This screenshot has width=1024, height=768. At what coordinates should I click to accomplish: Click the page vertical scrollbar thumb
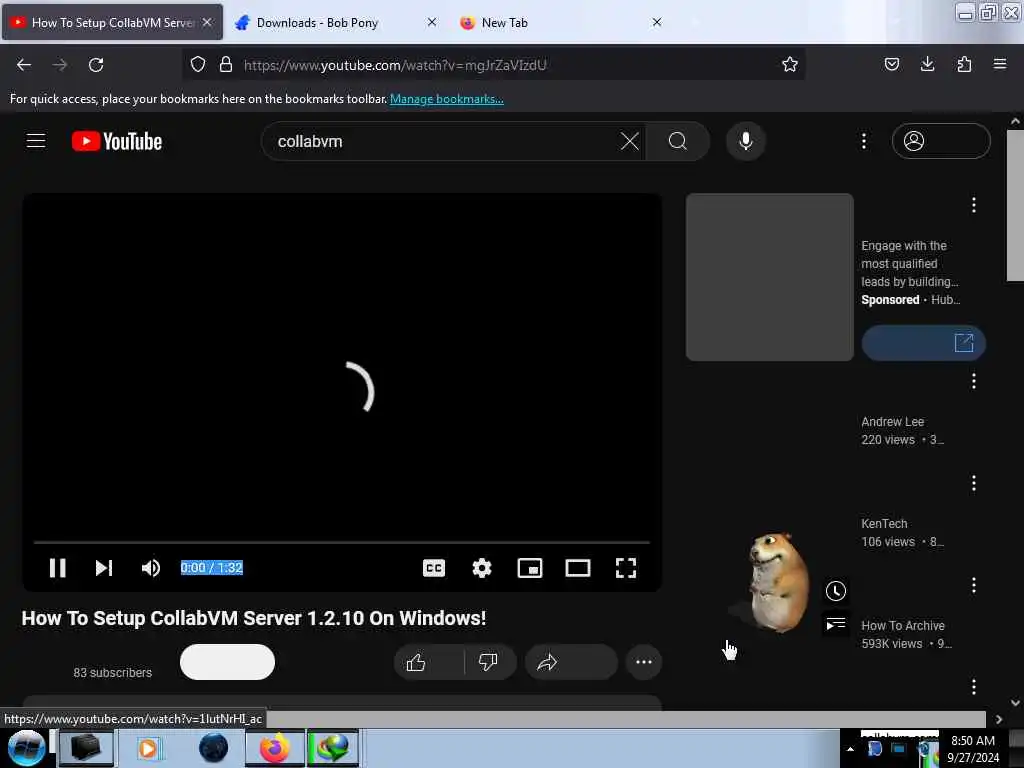(x=1015, y=205)
